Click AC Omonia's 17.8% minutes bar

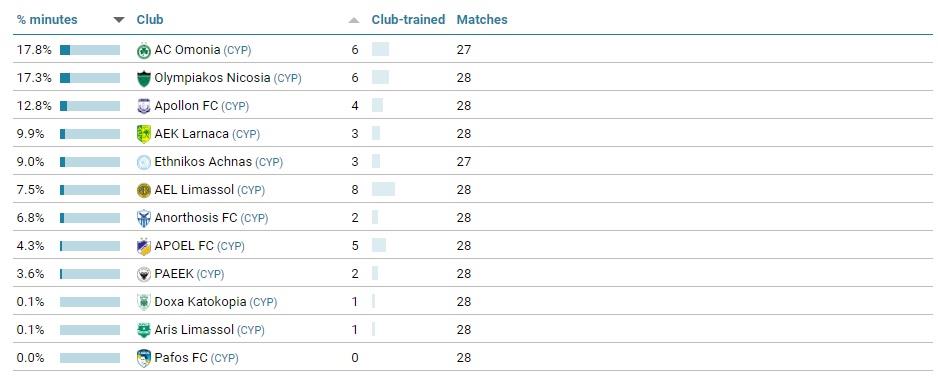[x=90, y=50]
